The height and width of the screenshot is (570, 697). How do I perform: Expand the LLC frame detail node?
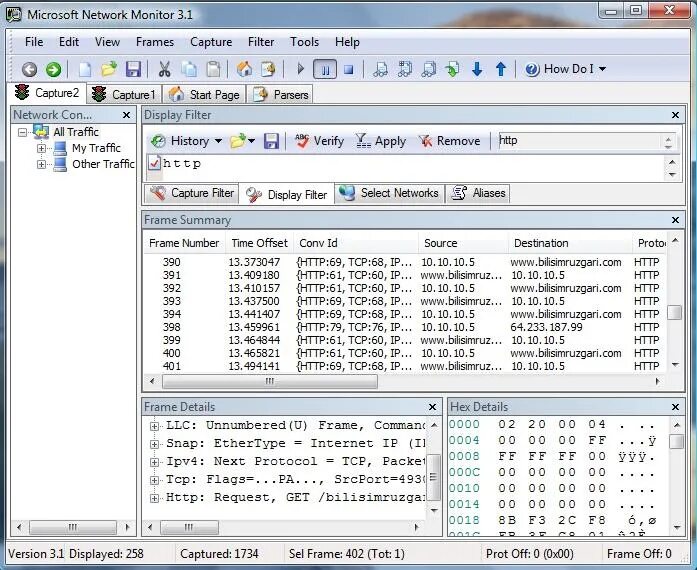(x=154, y=426)
